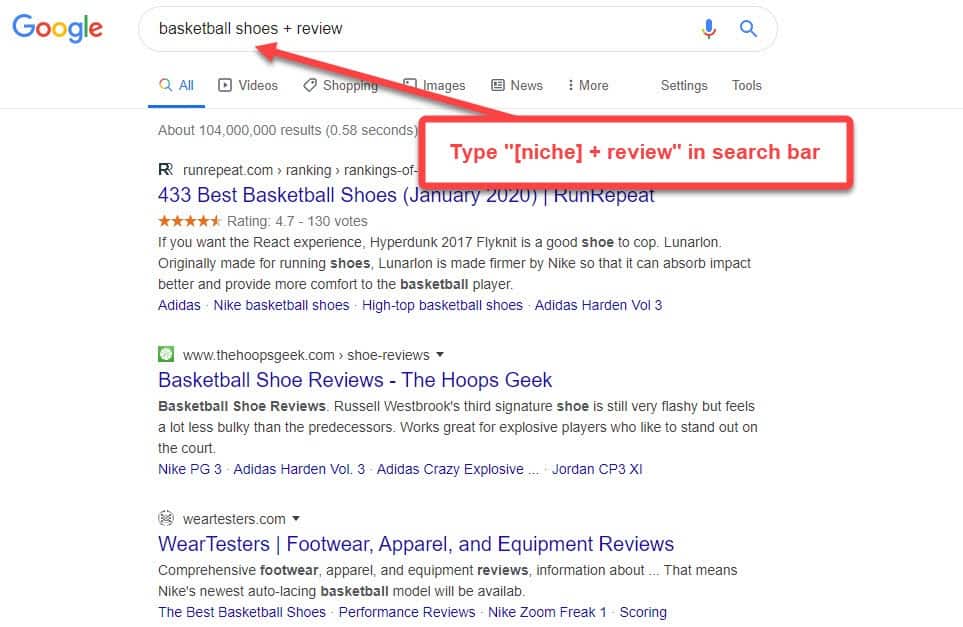Viewport: 963px width, 627px height.
Task: Click the Hoops Geek green favicon
Action: (x=166, y=354)
